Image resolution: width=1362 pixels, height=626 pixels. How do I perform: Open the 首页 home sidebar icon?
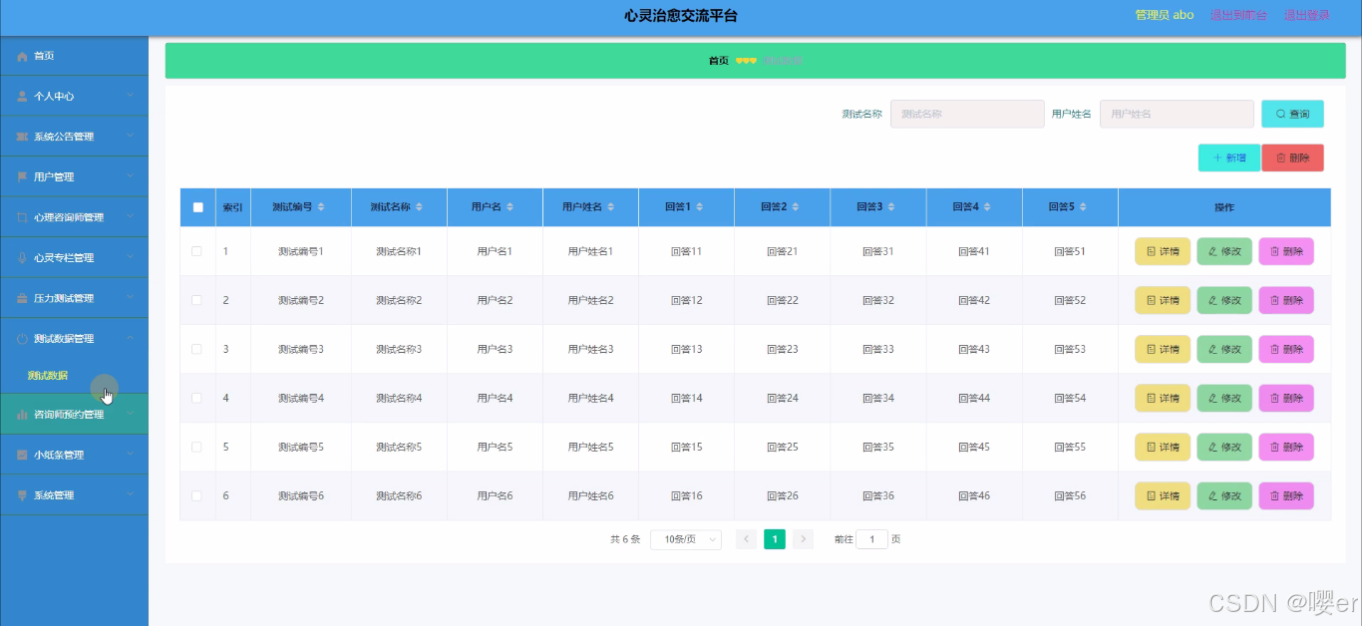pos(22,56)
